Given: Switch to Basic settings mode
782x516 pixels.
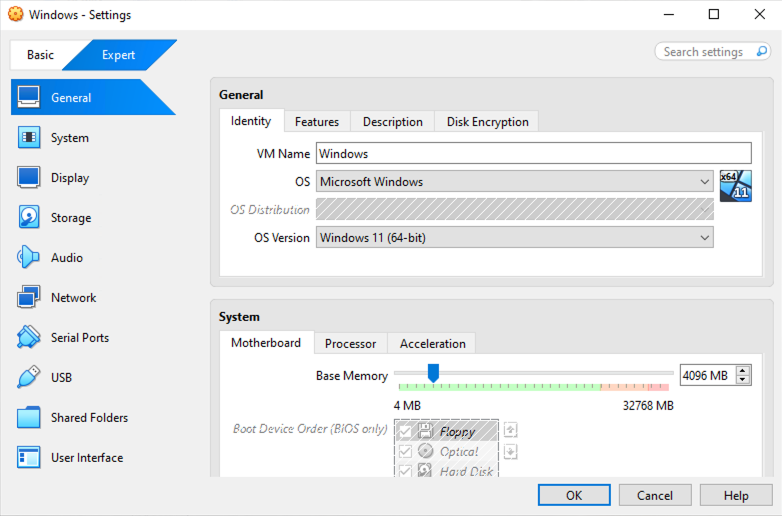Looking at the screenshot, I should click(40, 55).
